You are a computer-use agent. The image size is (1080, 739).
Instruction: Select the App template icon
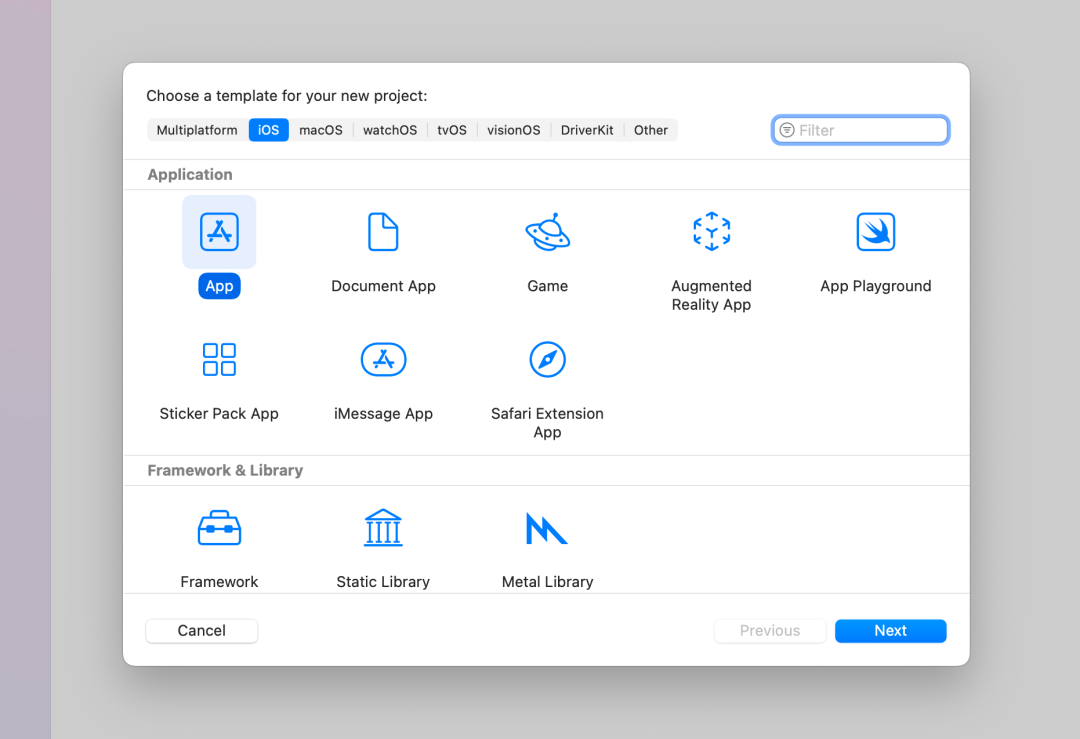(x=219, y=232)
